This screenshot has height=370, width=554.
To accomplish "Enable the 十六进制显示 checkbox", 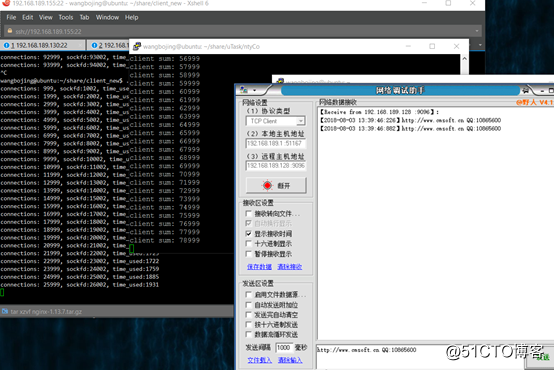I will pos(248,243).
